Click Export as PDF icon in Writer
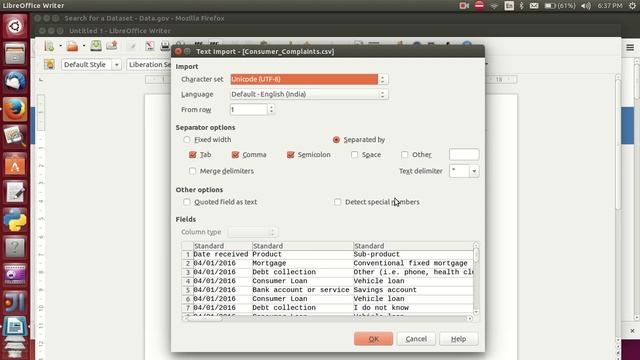 click(150, 46)
